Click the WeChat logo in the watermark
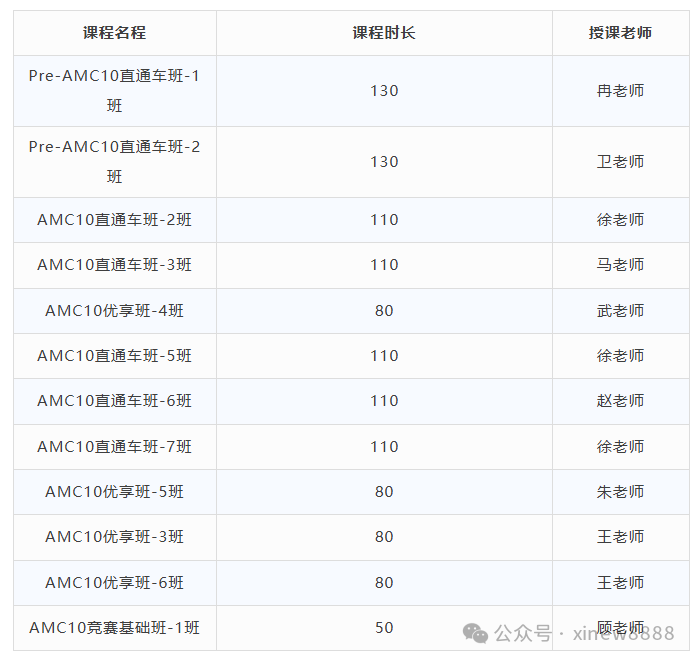Image resolution: width=697 pixels, height=661 pixels. pos(474,633)
